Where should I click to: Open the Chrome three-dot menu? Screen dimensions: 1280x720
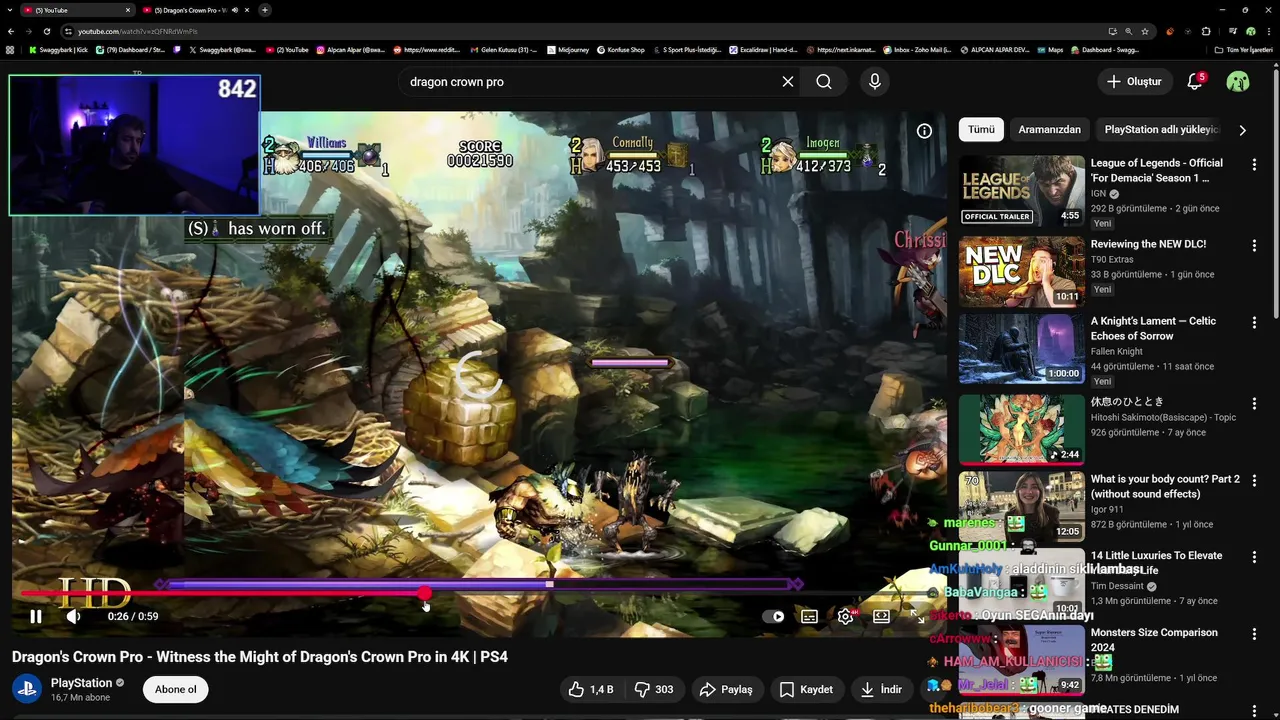[x=1269, y=31]
